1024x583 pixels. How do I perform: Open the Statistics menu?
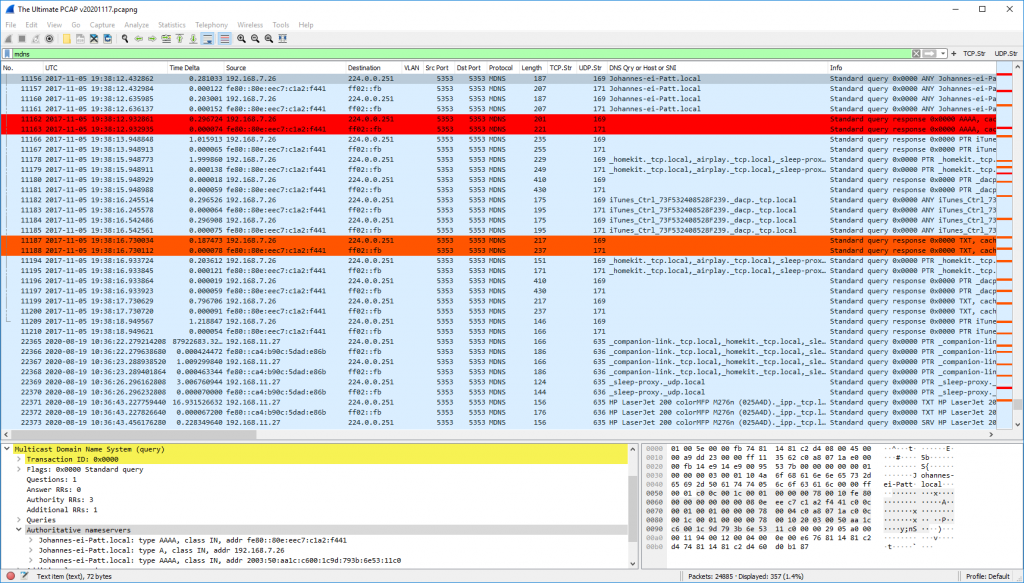171,24
